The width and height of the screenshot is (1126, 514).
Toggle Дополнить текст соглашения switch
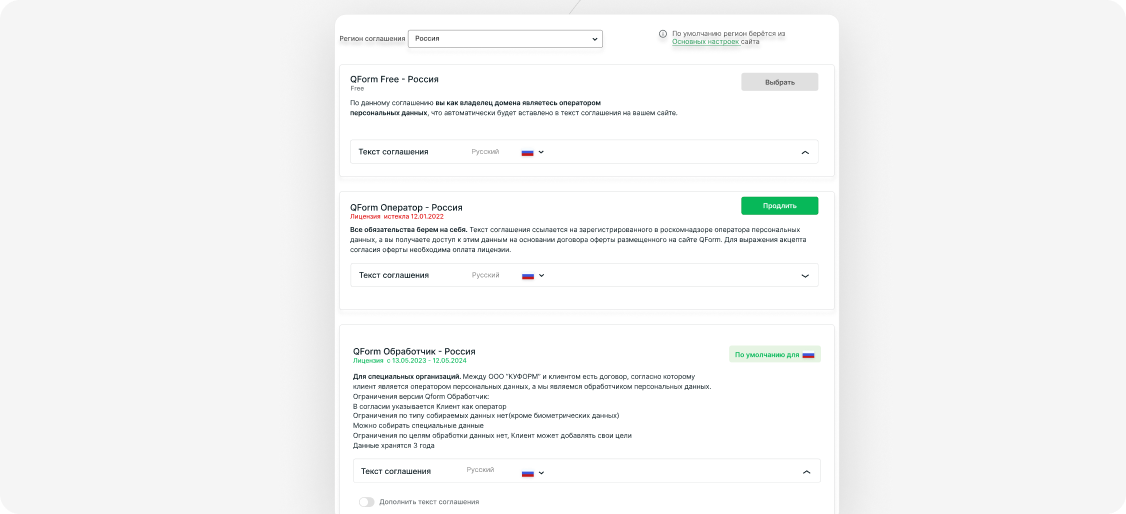click(x=366, y=502)
